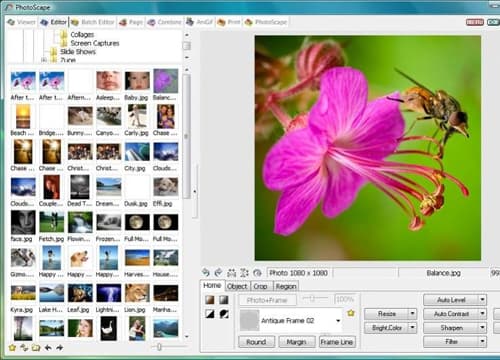The width and height of the screenshot is (500, 360).
Task: Click the Auto Level button
Action: pyautogui.click(x=451, y=300)
